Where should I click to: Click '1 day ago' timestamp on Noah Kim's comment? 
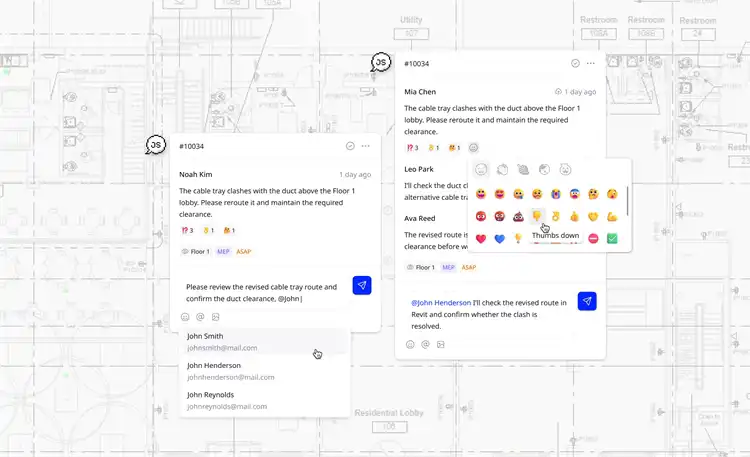click(355, 175)
